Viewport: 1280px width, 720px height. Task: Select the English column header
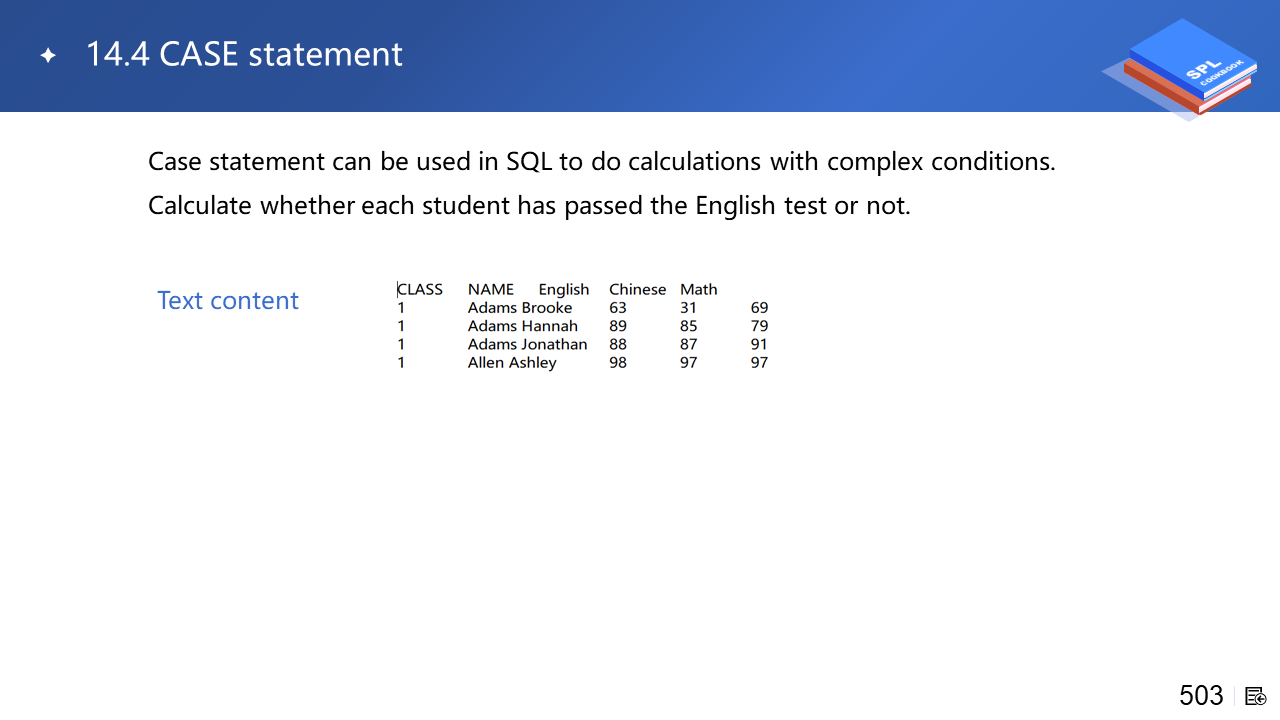coord(564,289)
